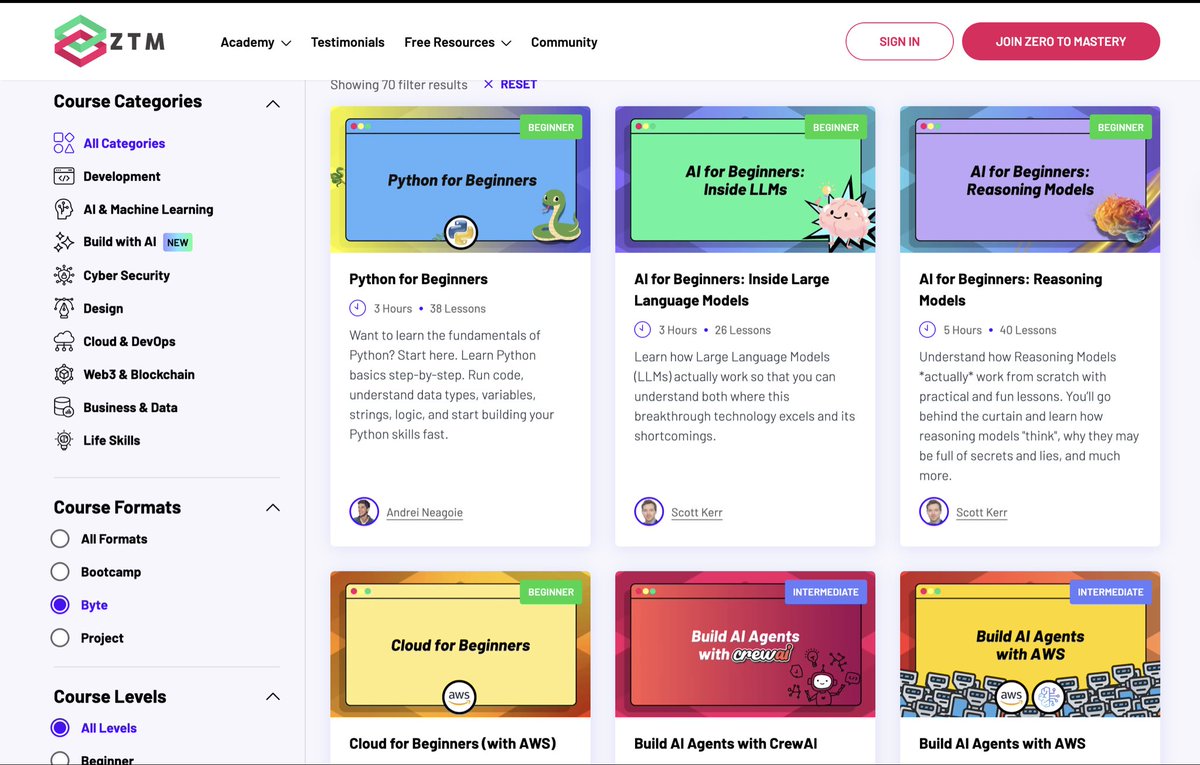Click JOIN ZERO TO MASTERY button
The image size is (1200, 765).
pos(1061,42)
